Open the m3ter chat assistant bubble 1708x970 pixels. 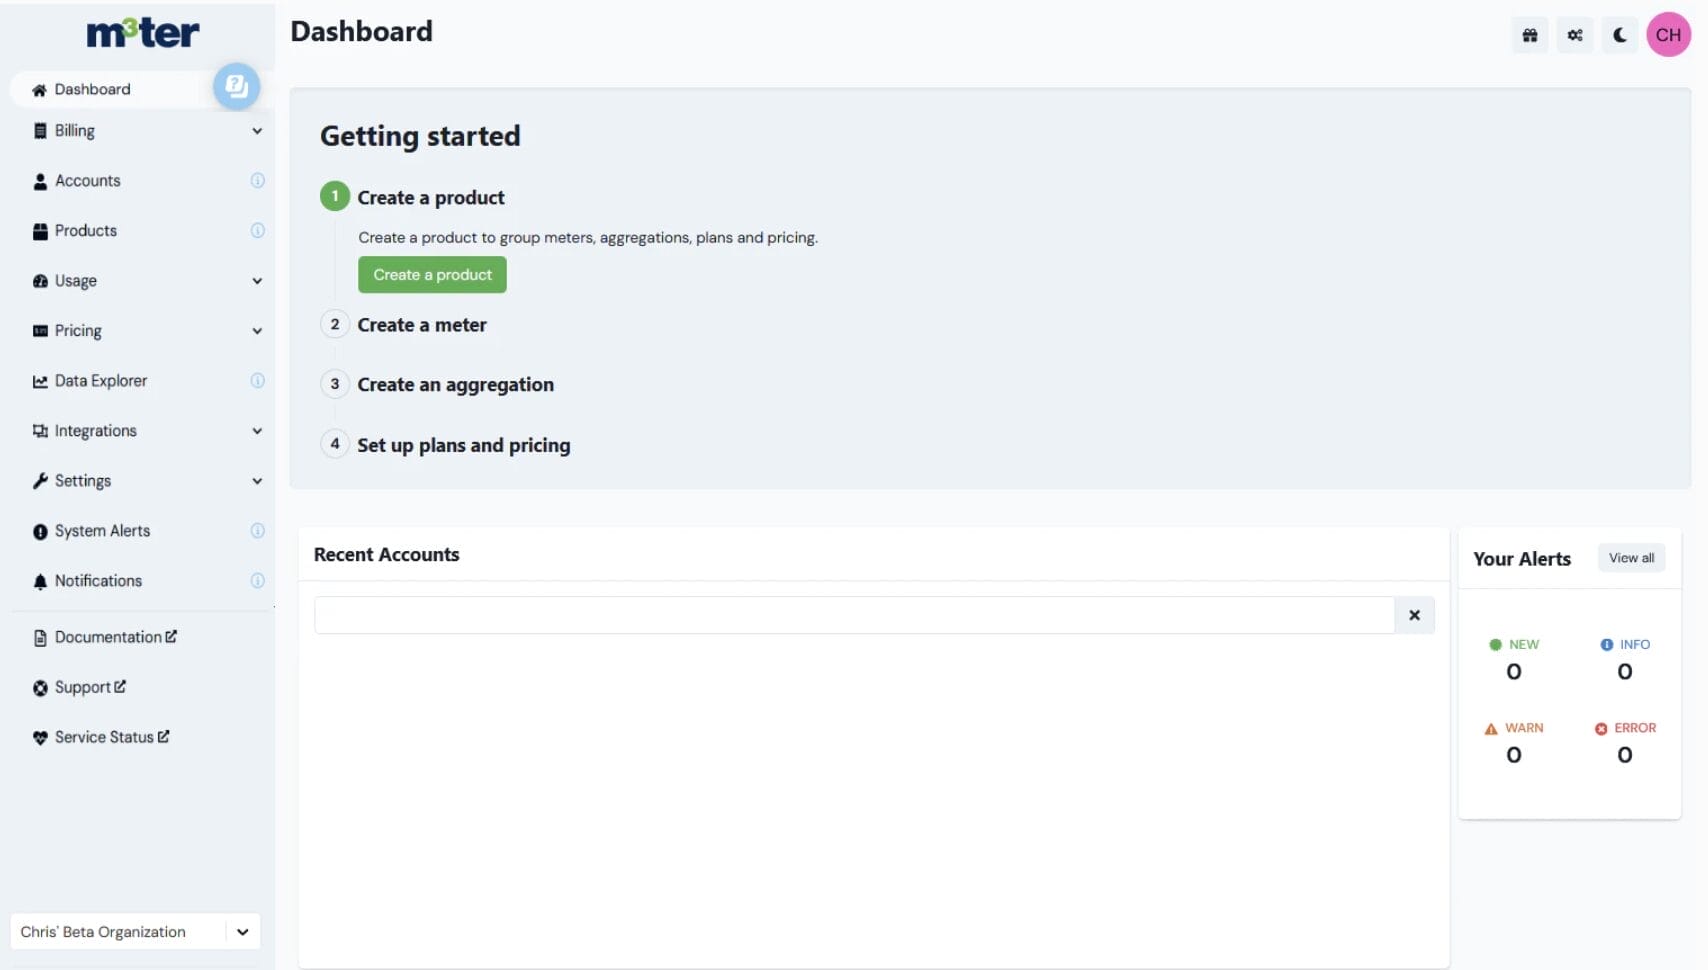pos(237,87)
